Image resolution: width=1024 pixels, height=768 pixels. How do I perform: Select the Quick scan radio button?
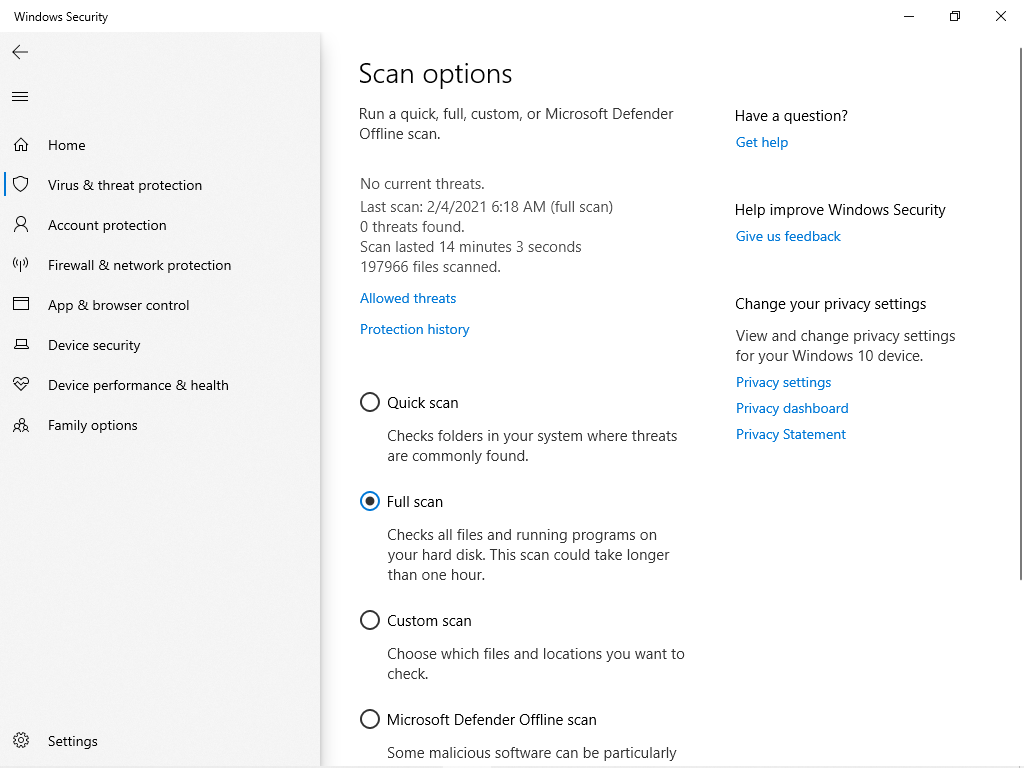[x=370, y=402]
